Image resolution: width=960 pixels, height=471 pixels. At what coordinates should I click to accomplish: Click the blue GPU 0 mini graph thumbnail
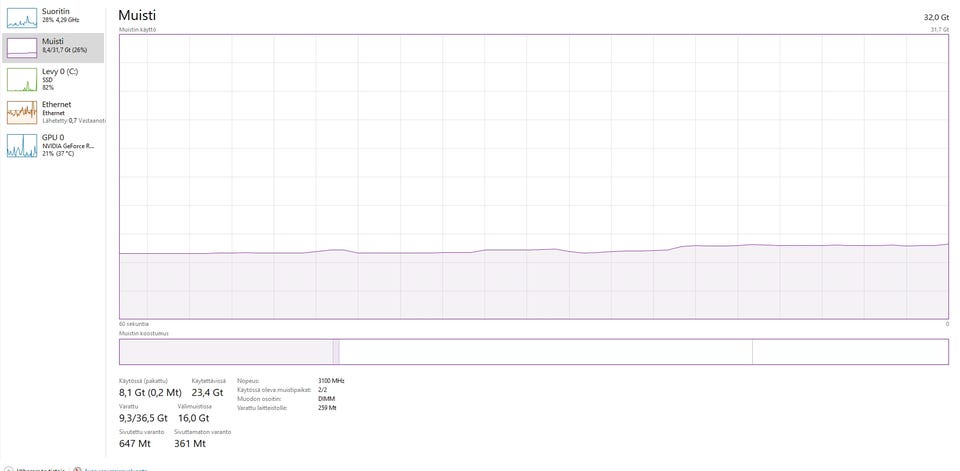point(22,146)
